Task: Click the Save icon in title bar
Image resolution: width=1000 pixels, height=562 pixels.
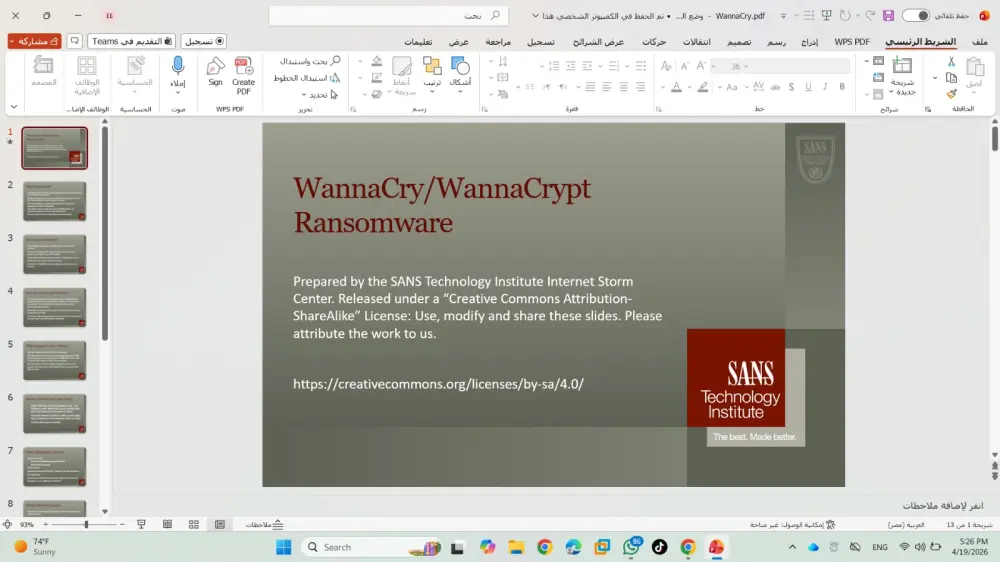Action: [x=888, y=15]
